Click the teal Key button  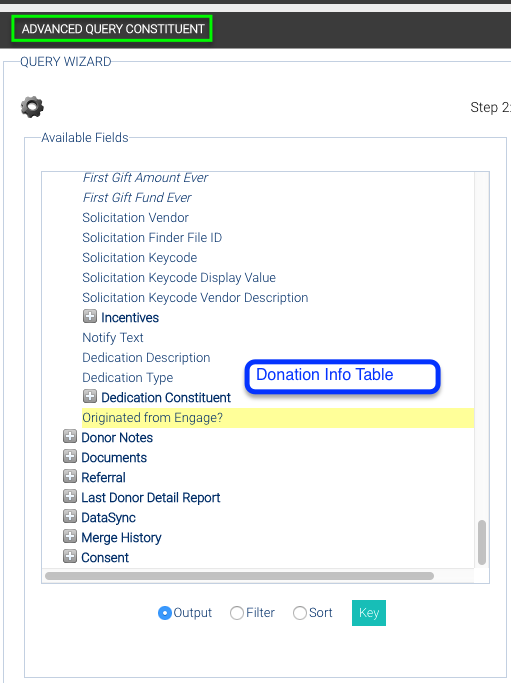pyautogui.click(x=369, y=613)
